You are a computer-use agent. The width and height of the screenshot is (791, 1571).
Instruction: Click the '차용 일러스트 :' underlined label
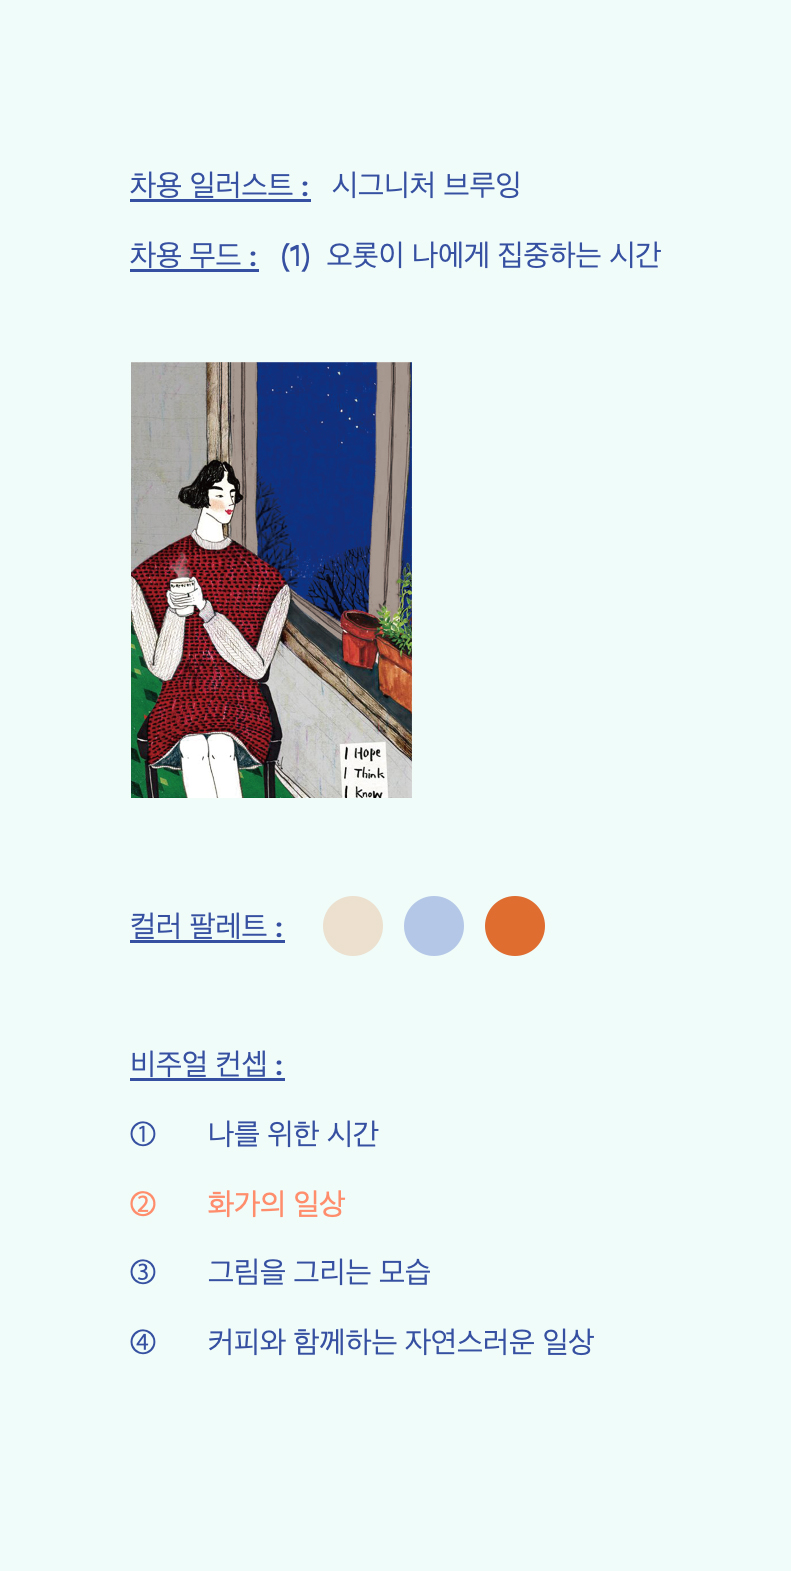coord(220,185)
